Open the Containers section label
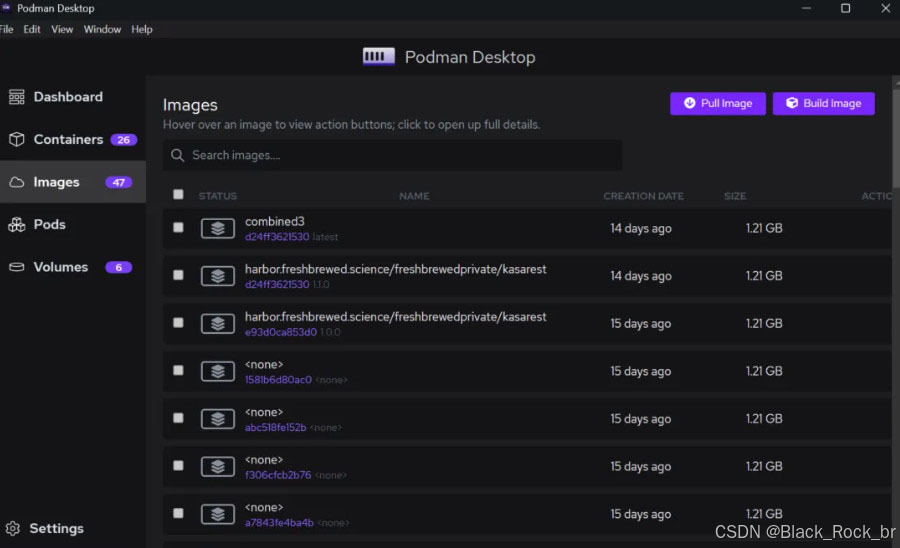The height and width of the screenshot is (548, 900). [x=68, y=139]
